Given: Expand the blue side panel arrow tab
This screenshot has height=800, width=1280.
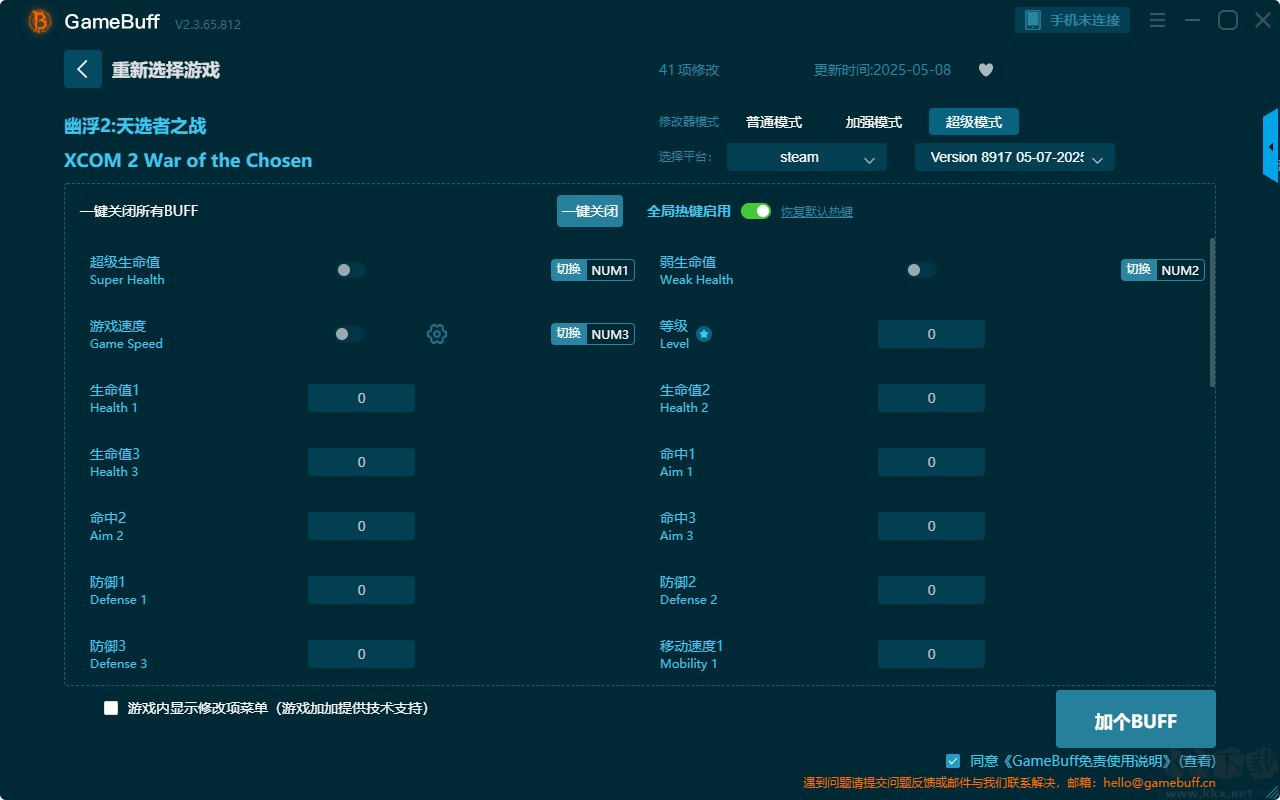Looking at the screenshot, I should pyautogui.click(x=1271, y=146).
